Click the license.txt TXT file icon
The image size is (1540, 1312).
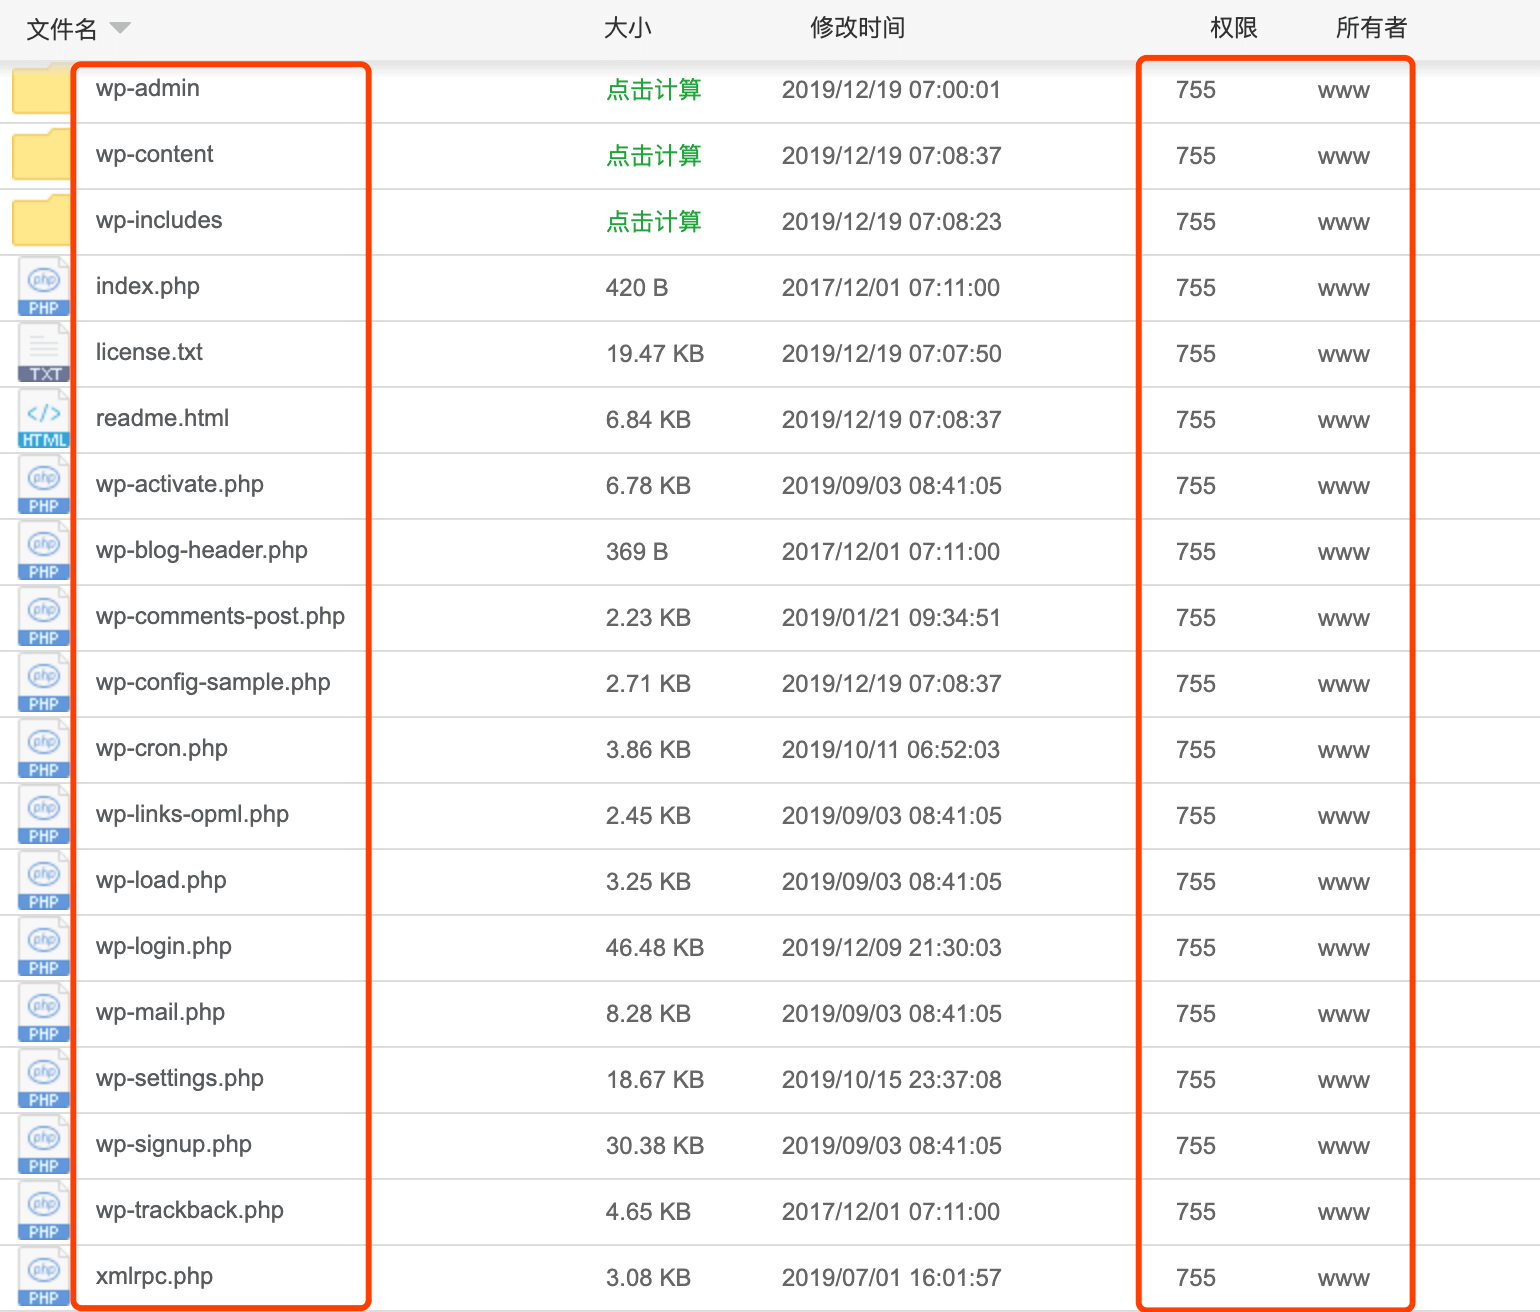[x=44, y=354]
